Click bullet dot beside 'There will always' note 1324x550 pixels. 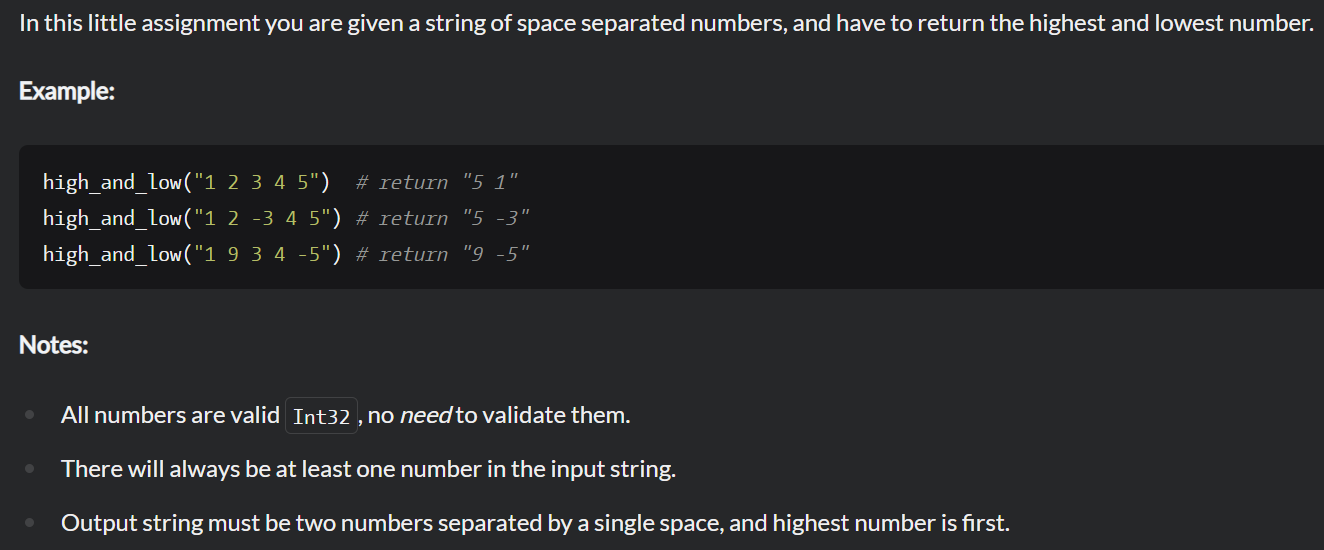[x=31, y=469]
